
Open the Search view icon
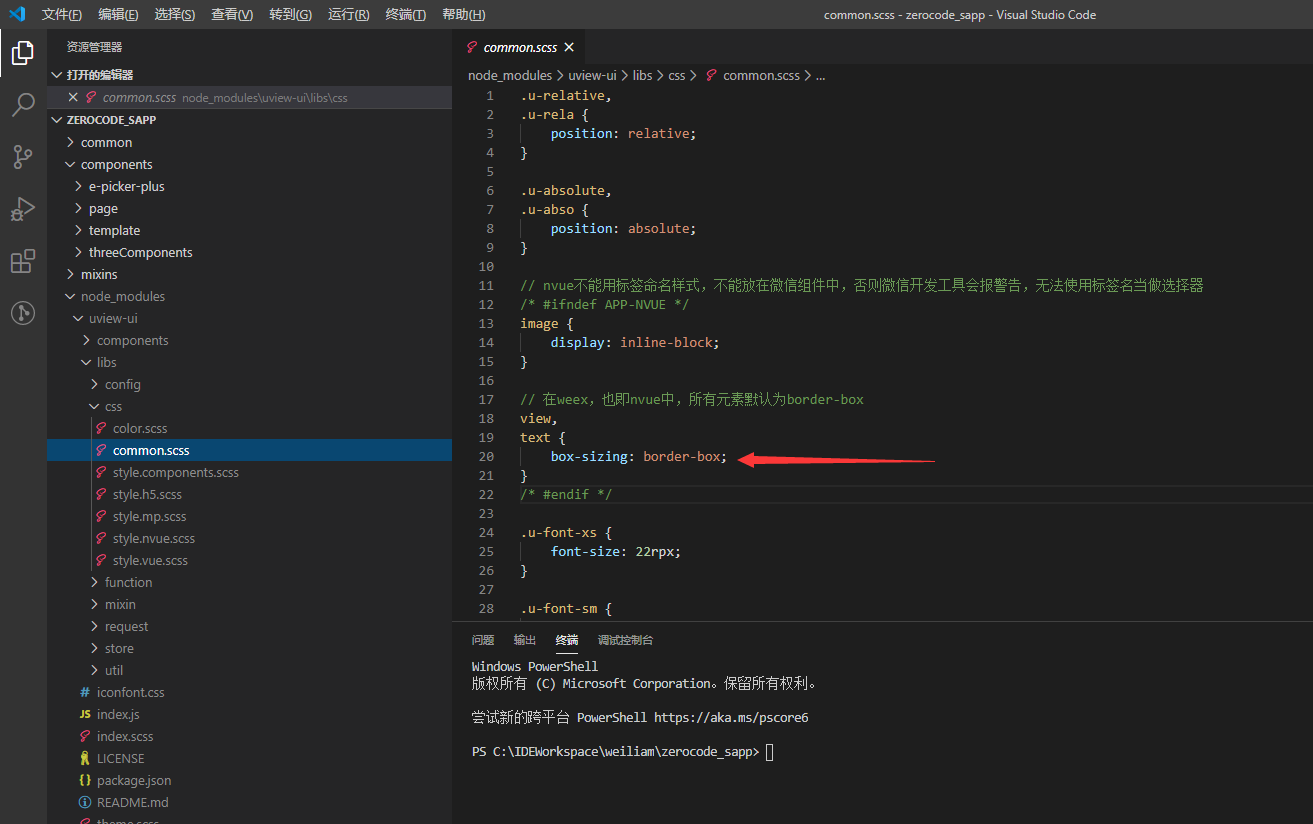pyautogui.click(x=22, y=105)
